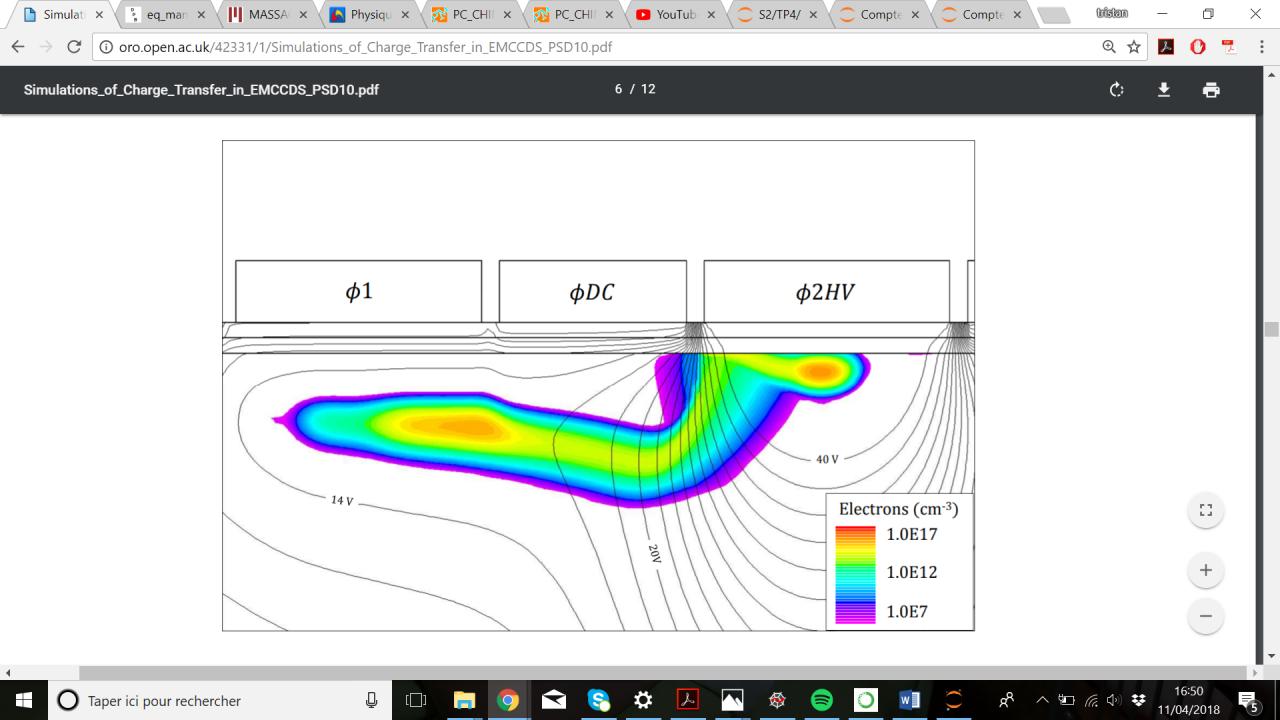View site information for oro.open.ac.uk
Image resolution: width=1280 pixels, height=720 pixels.
pyautogui.click(x=105, y=47)
